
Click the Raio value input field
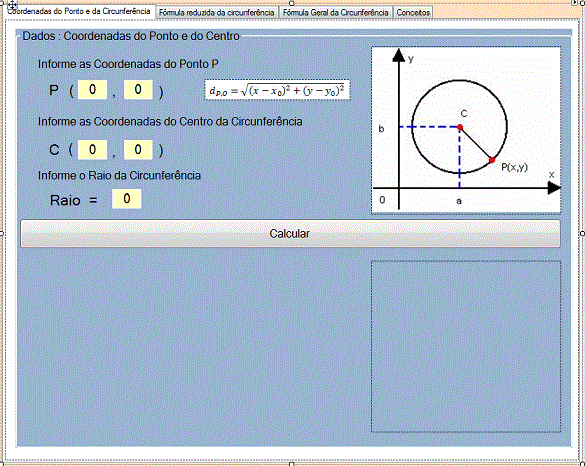(x=126, y=199)
